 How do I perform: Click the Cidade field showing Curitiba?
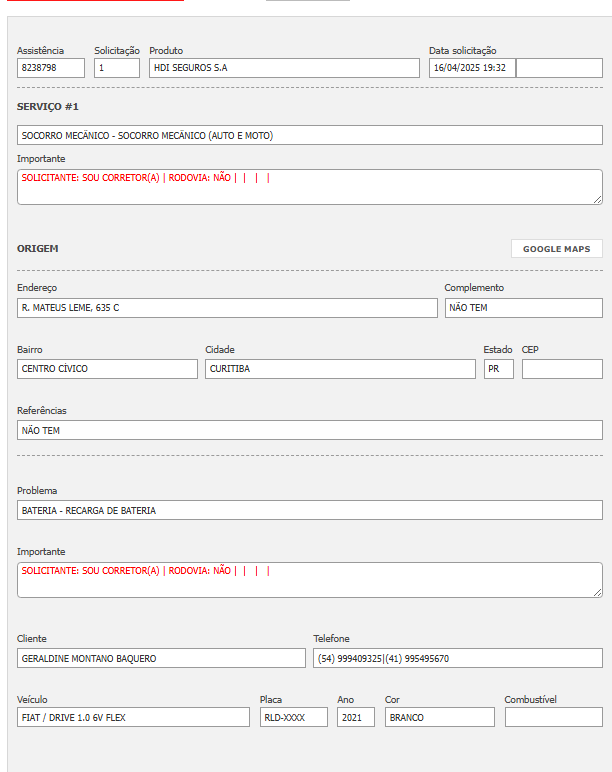click(x=340, y=369)
